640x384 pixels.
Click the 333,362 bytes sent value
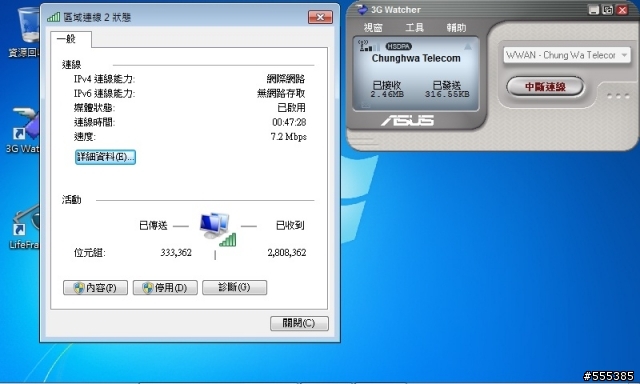(176, 253)
